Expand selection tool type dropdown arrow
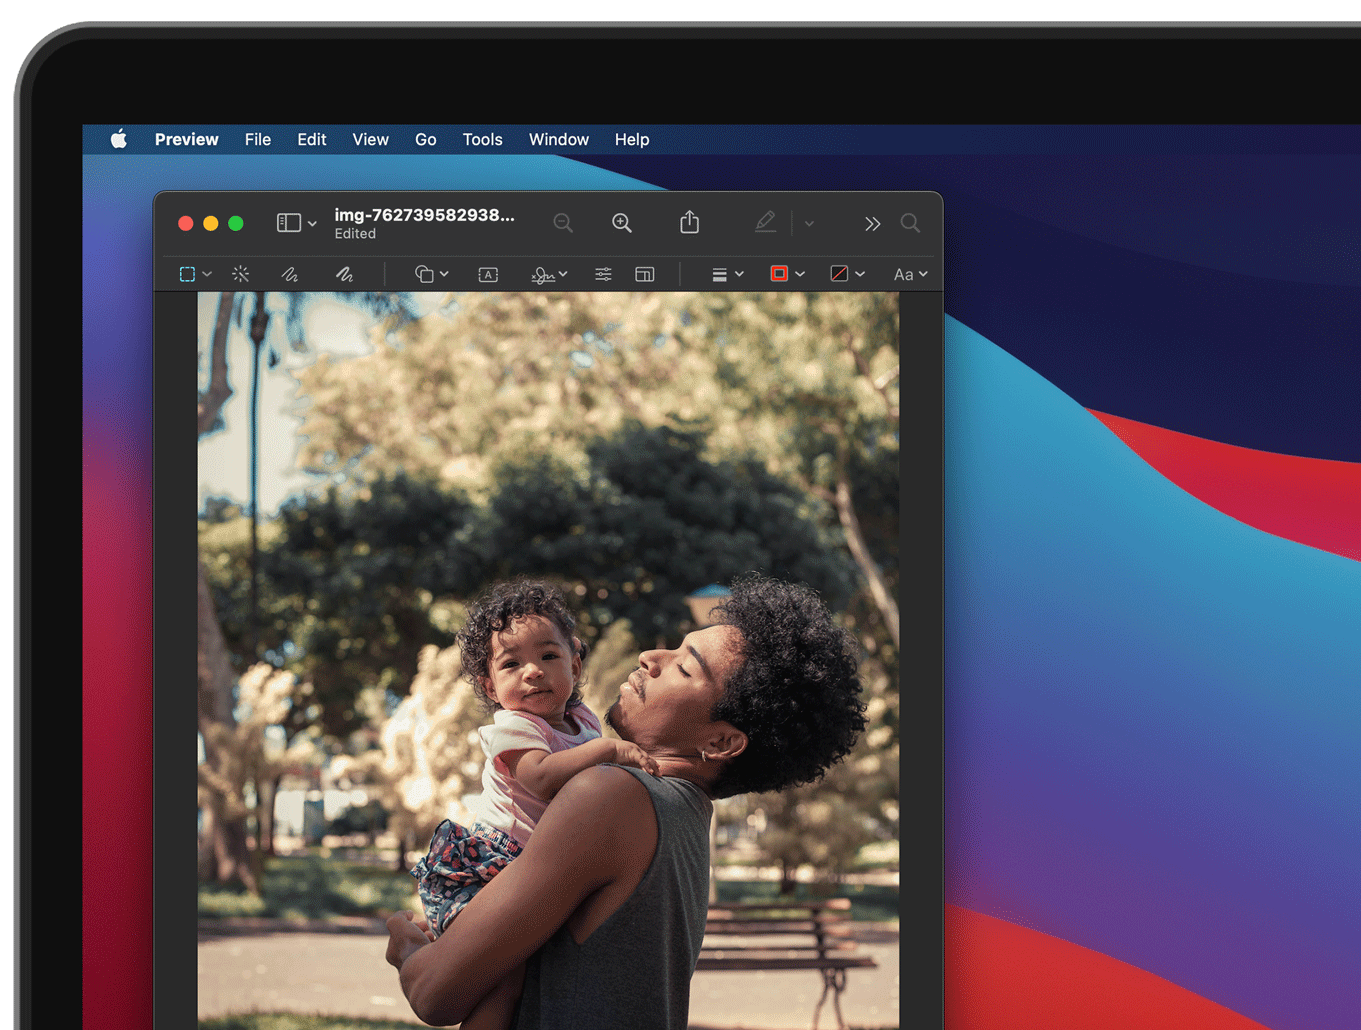Image resolution: width=1361 pixels, height=1030 pixels. pos(207,274)
